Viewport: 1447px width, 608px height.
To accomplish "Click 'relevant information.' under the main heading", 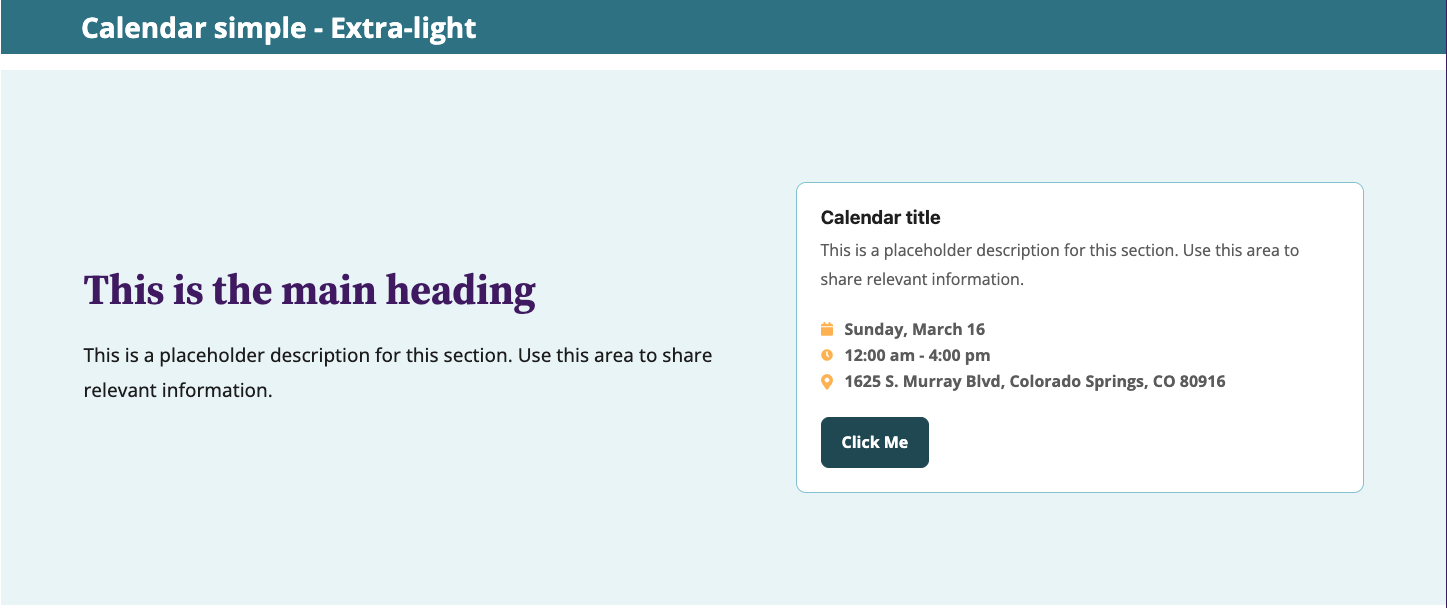I will coord(178,390).
